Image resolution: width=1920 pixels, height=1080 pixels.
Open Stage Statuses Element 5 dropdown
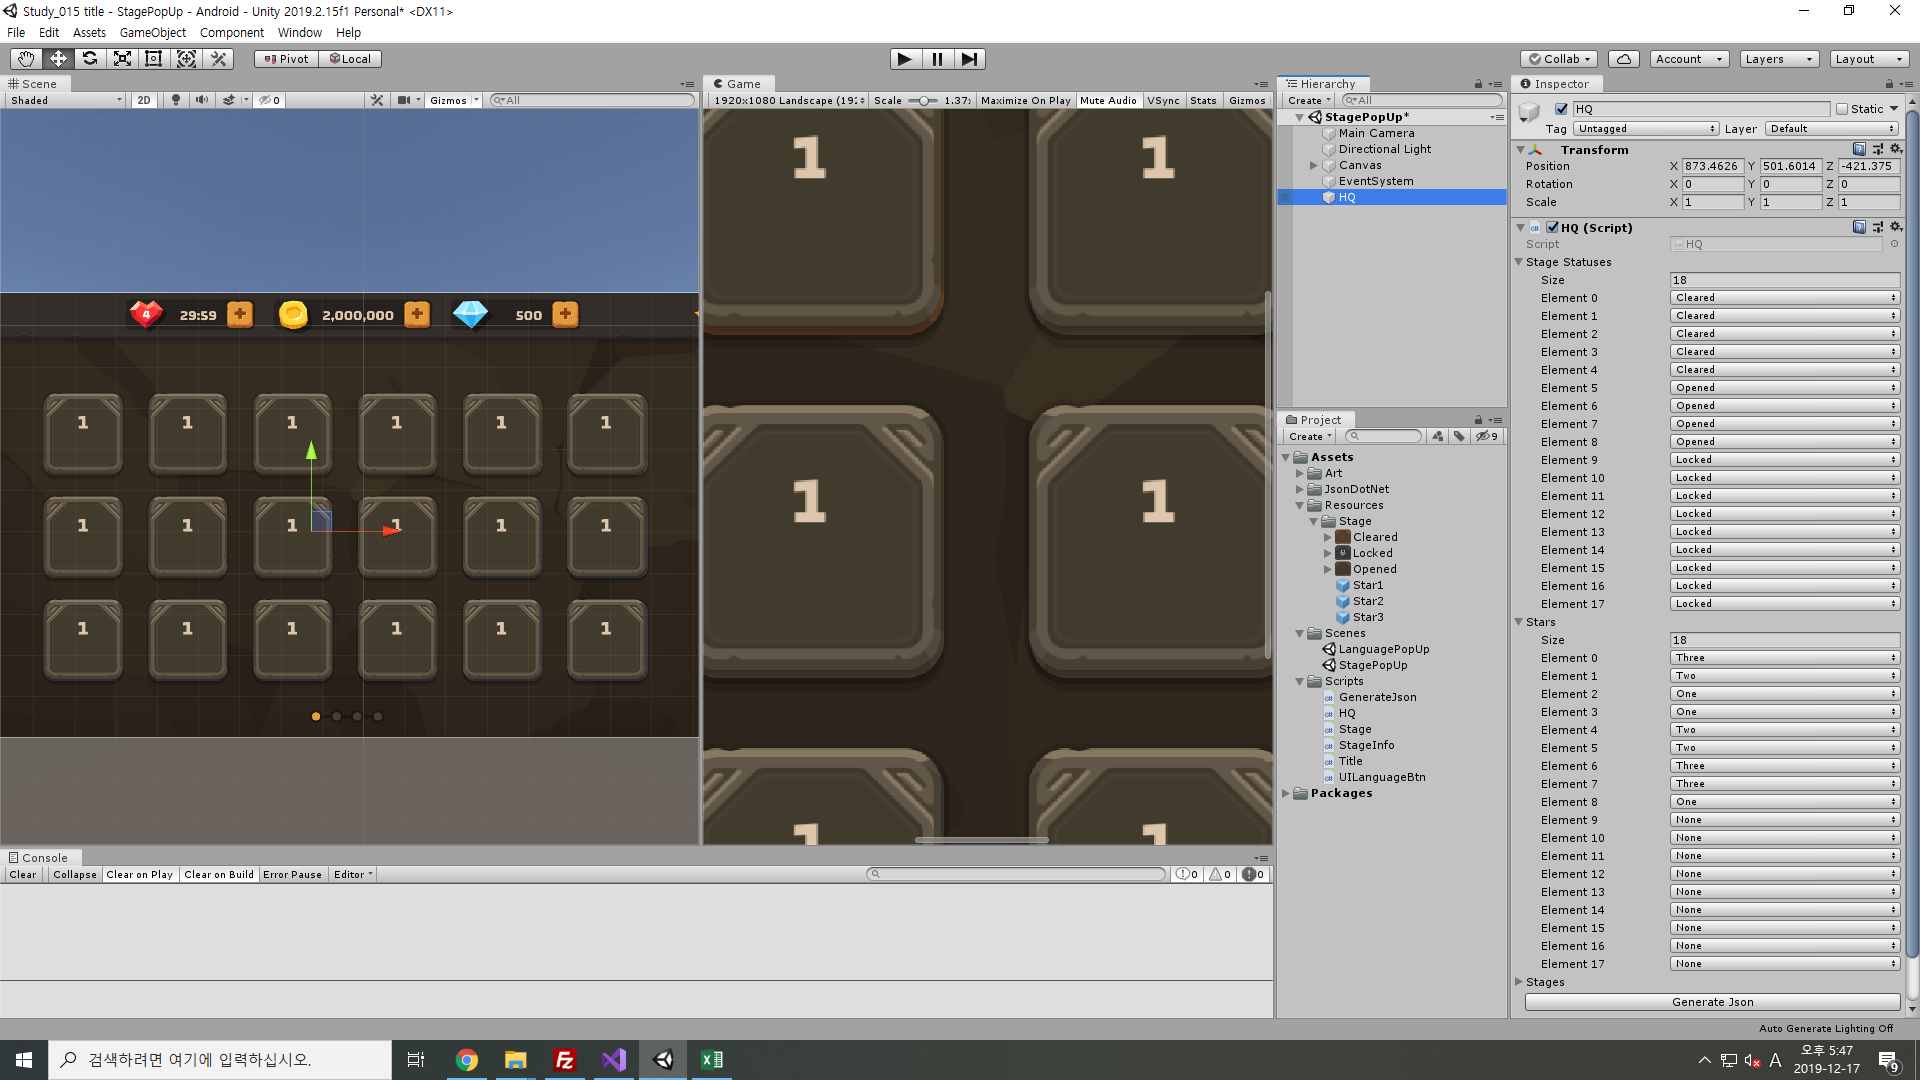tap(1784, 388)
